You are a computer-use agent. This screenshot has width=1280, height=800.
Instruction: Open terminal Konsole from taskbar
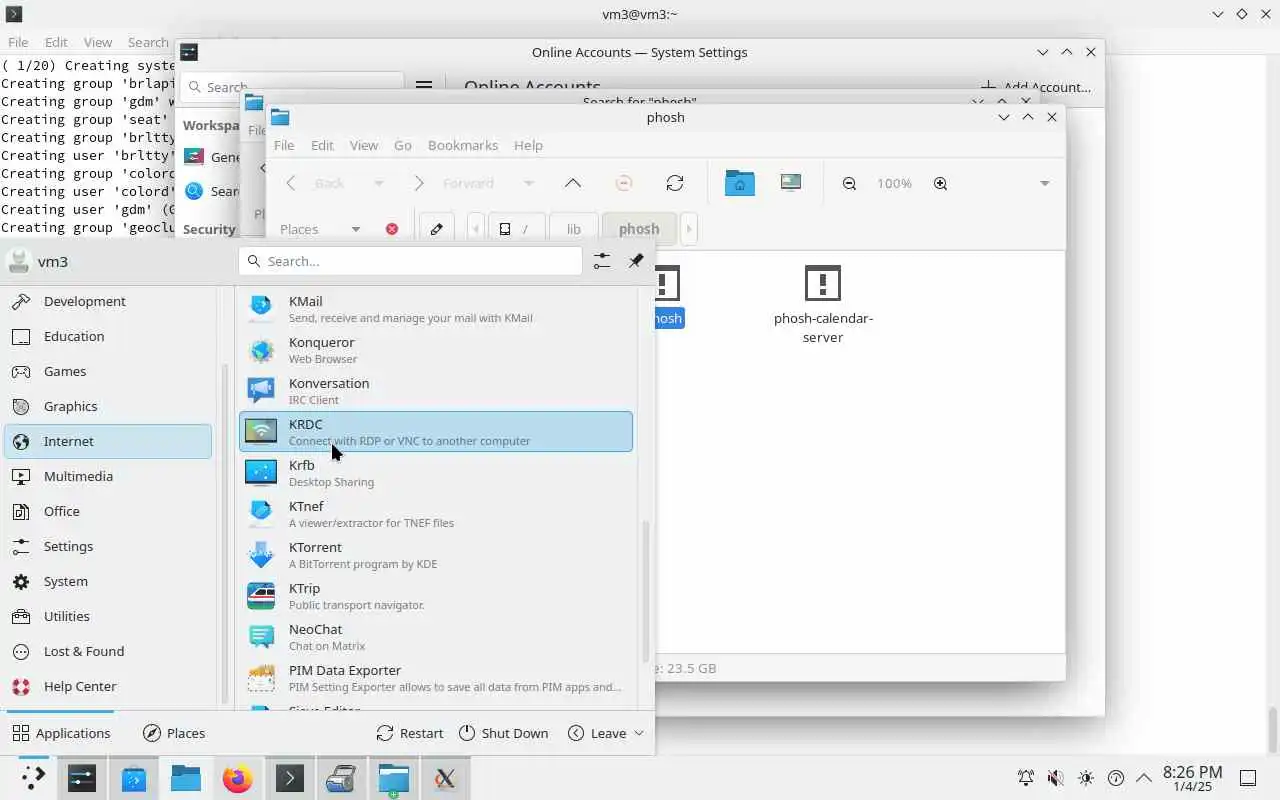pos(290,778)
